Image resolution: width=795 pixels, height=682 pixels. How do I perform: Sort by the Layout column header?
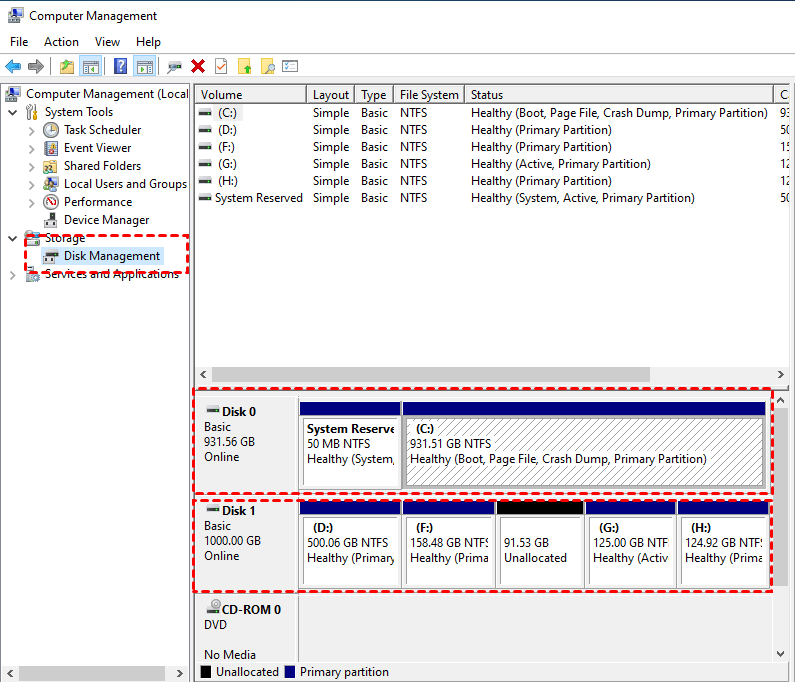click(x=331, y=95)
